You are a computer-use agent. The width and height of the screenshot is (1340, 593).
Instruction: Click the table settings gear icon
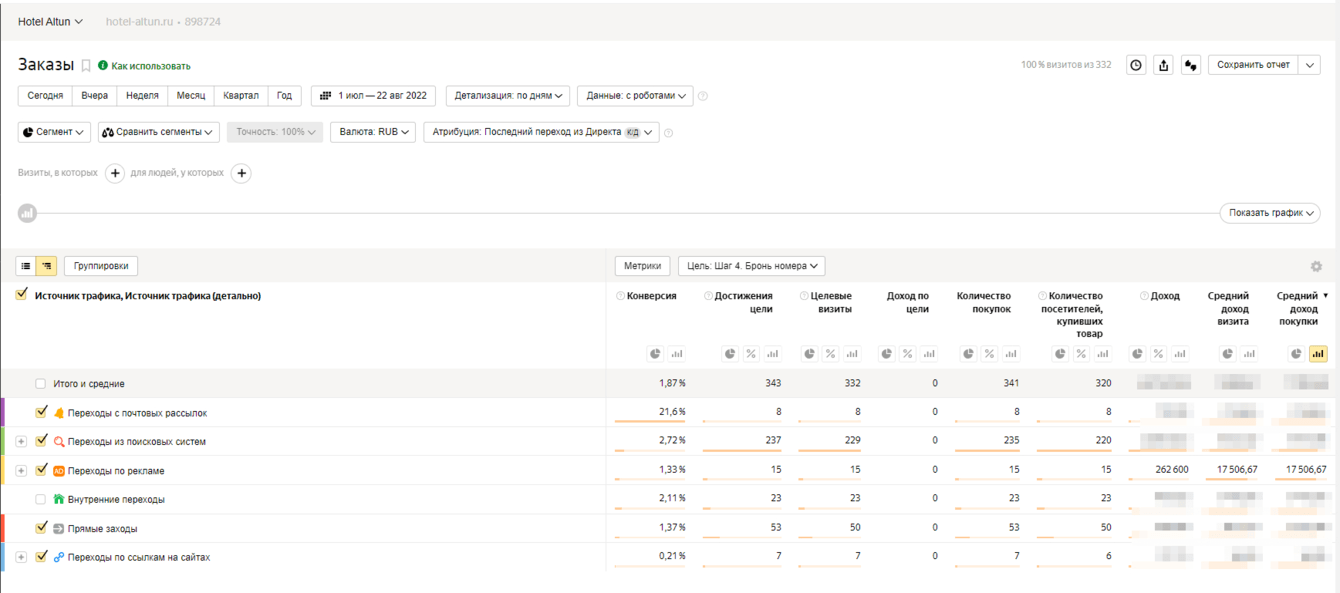[x=1316, y=266]
